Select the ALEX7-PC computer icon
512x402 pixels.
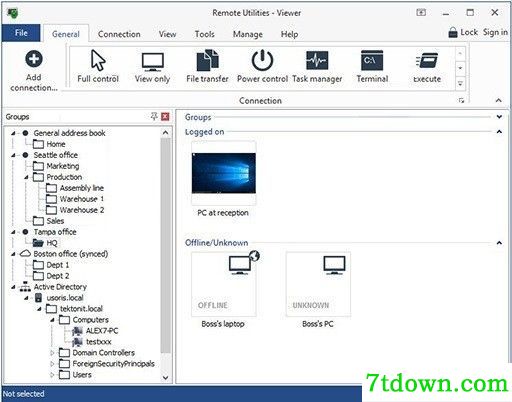click(x=77, y=331)
